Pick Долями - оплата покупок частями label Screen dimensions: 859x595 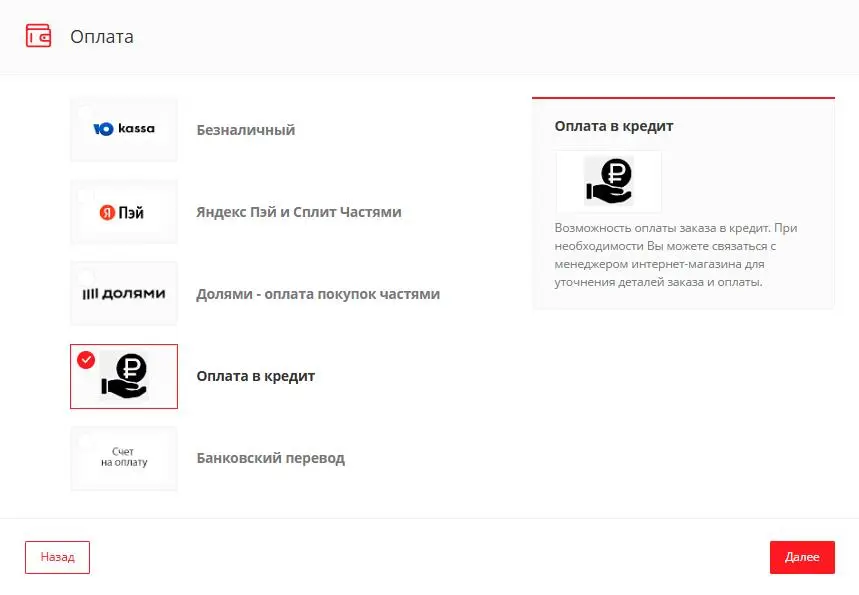(318, 294)
